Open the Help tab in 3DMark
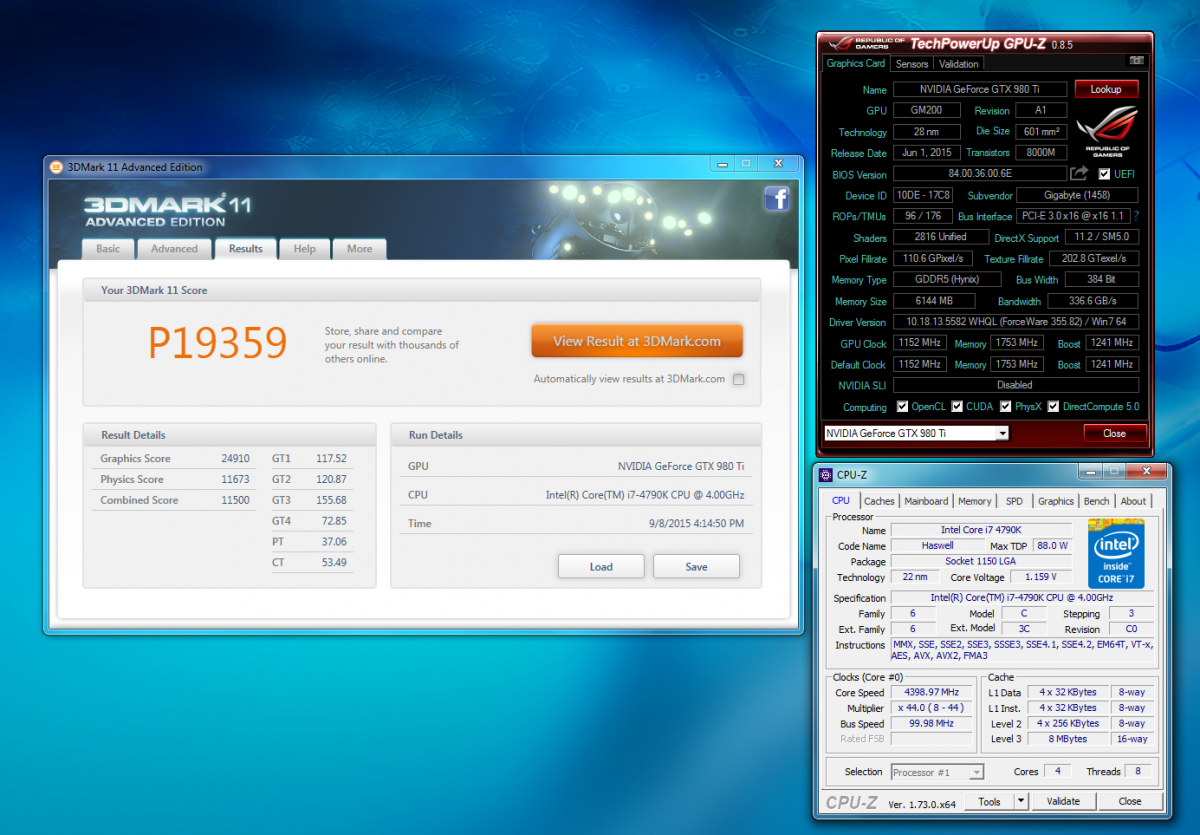The image size is (1200, 835). tap(305, 249)
